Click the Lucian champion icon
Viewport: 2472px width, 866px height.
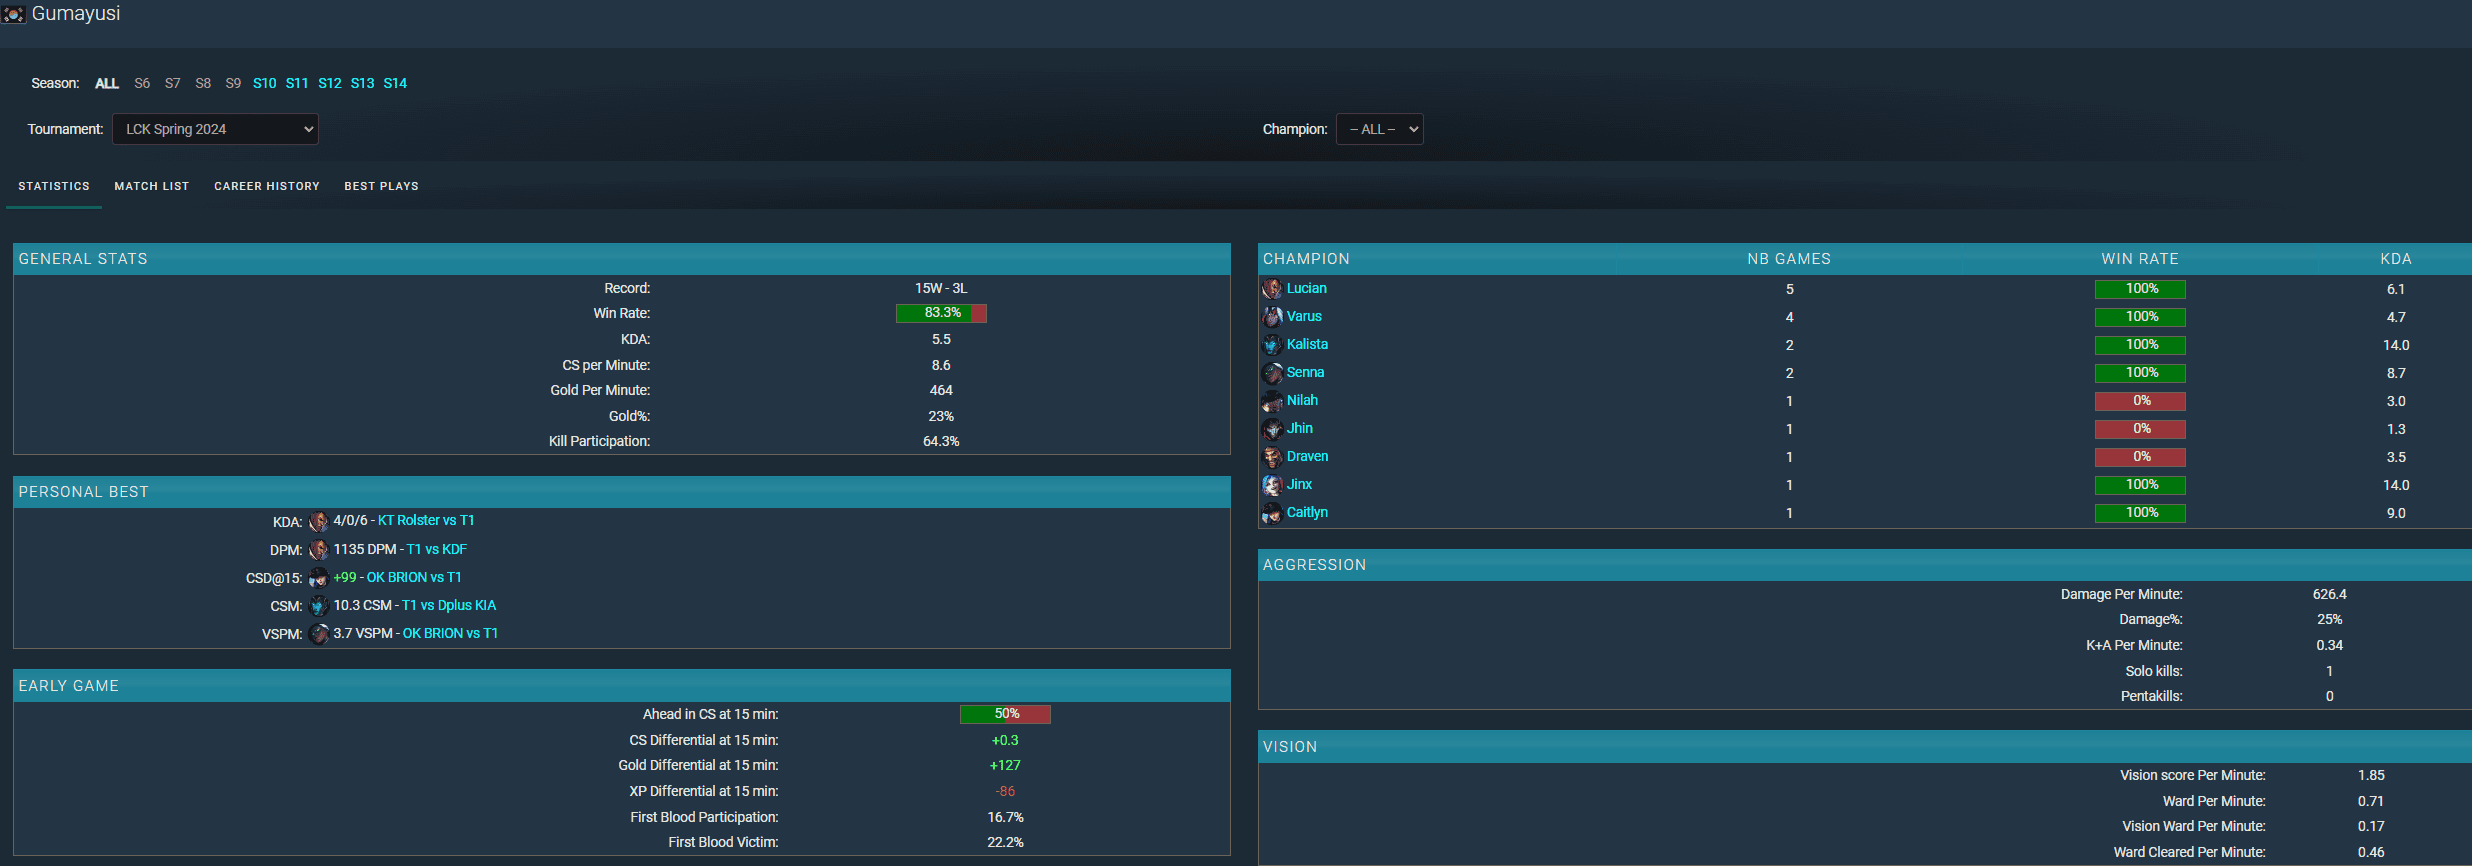pos(1272,289)
